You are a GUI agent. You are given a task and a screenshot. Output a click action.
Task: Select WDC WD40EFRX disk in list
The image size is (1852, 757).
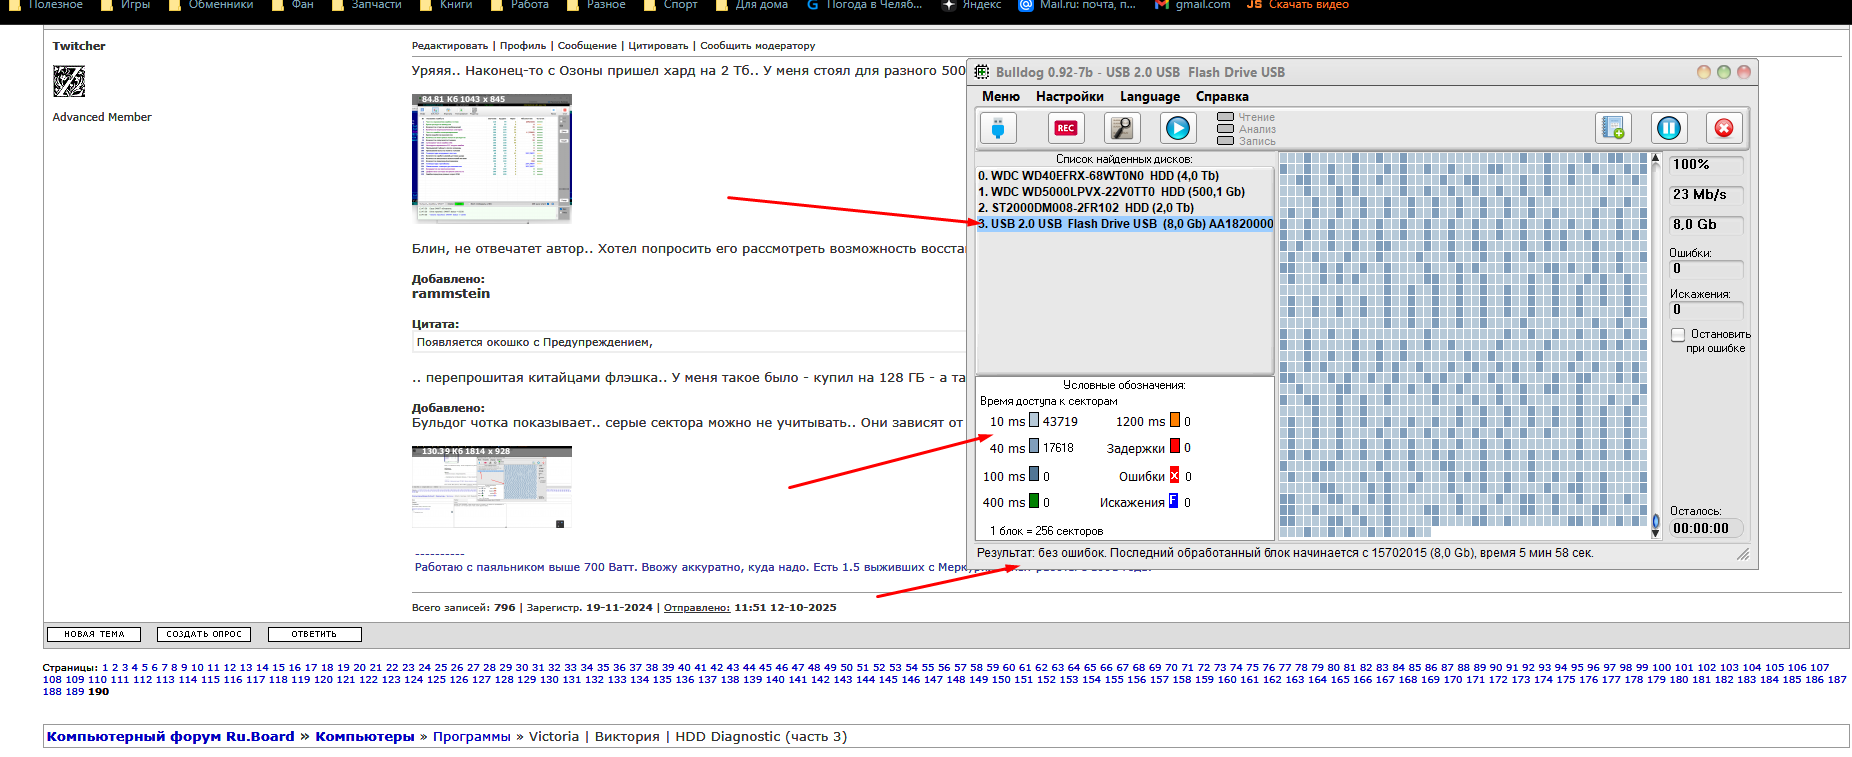(1098, 176)
